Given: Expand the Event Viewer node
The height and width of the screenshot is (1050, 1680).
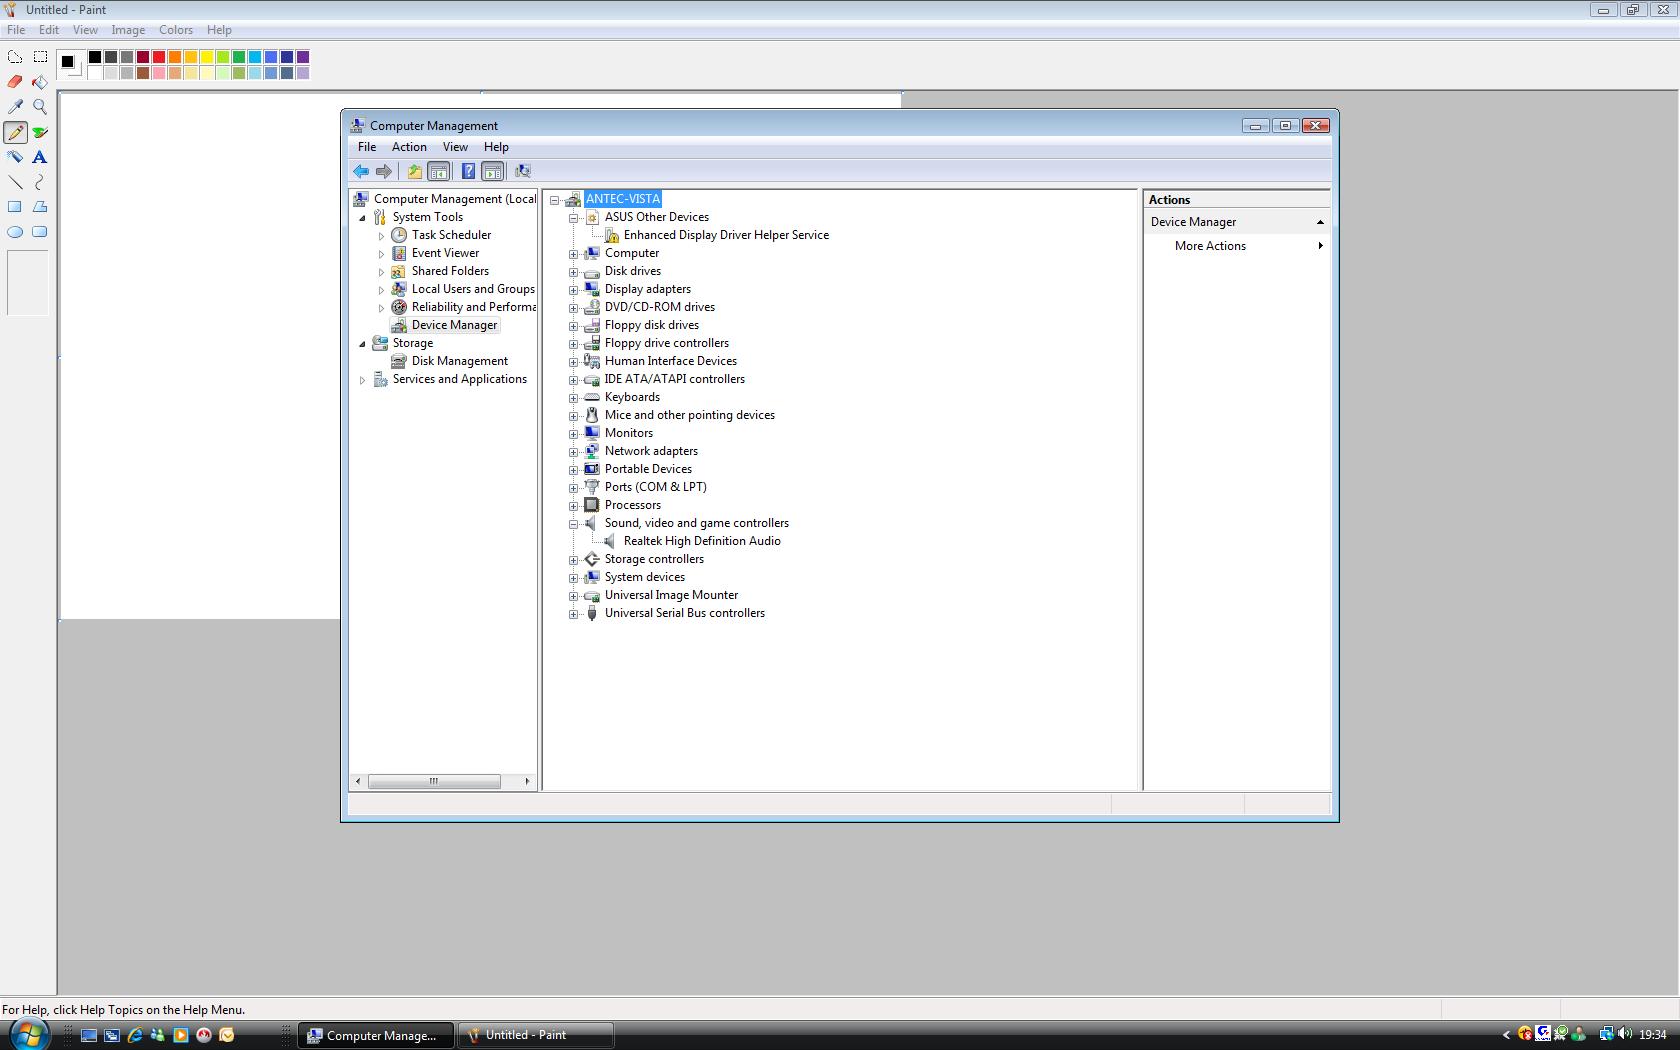Looking at the screenshot, I should (x=381, y=253).
